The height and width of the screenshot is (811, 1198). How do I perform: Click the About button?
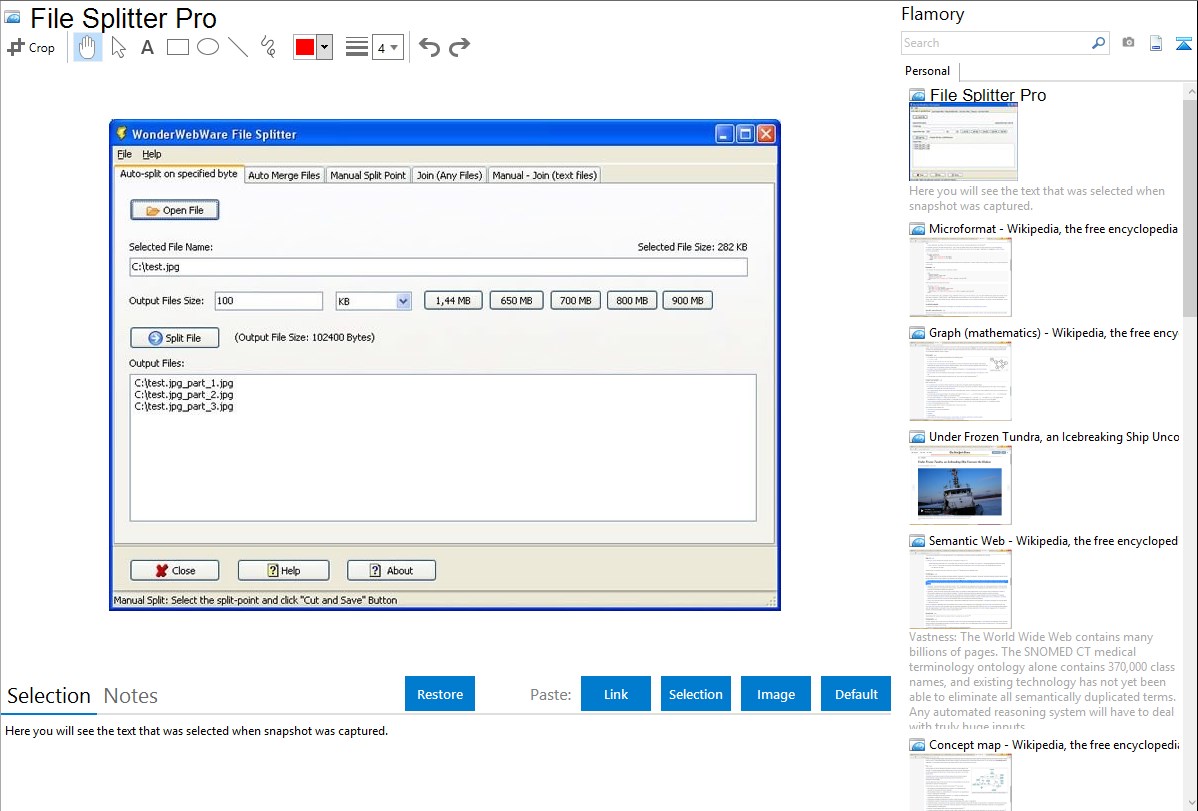point(391,570)
